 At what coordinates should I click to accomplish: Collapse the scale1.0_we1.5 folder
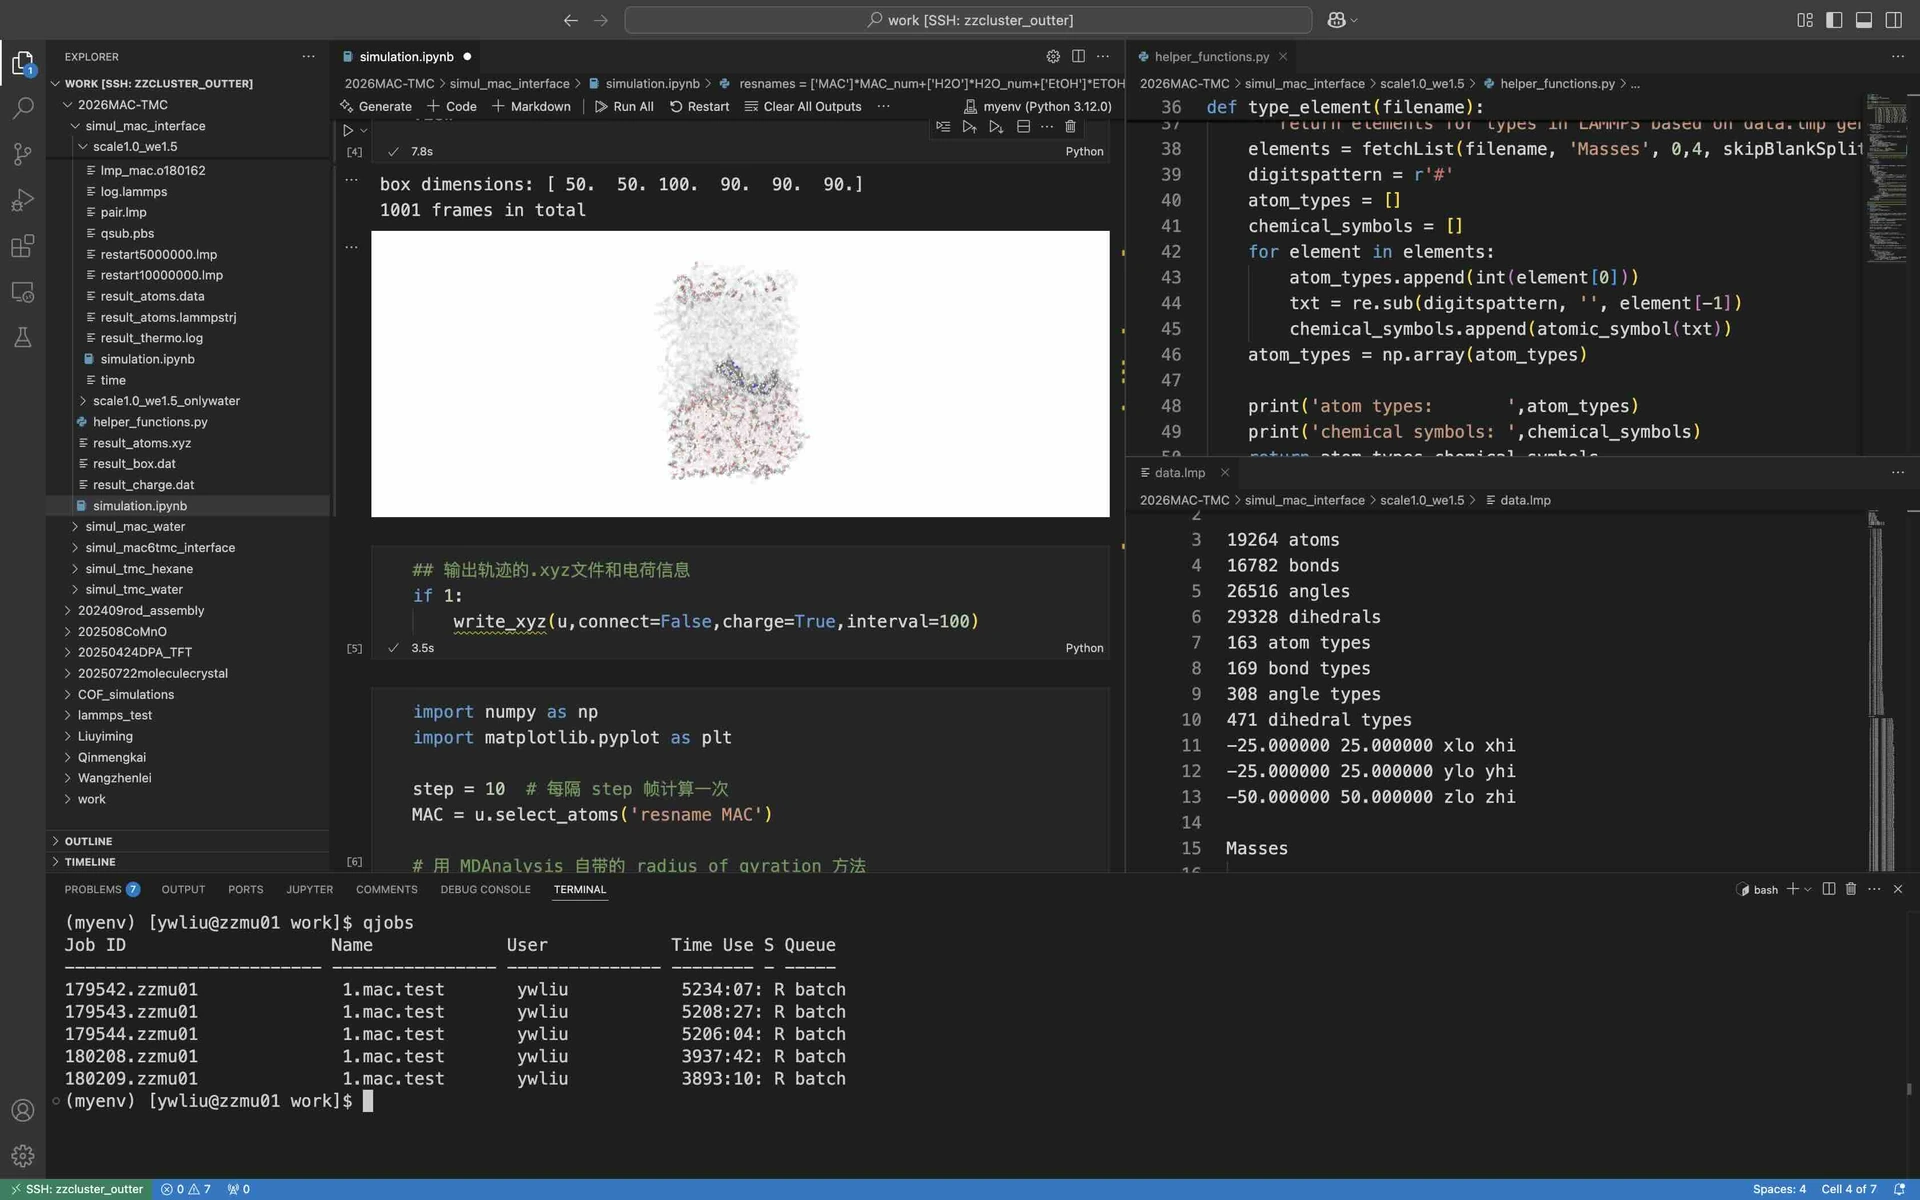(x=83, y=147)
